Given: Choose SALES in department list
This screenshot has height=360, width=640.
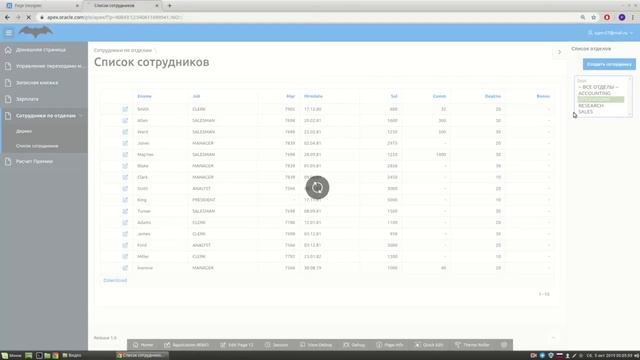Looking at the screenshot, I should tap(586, 111).
